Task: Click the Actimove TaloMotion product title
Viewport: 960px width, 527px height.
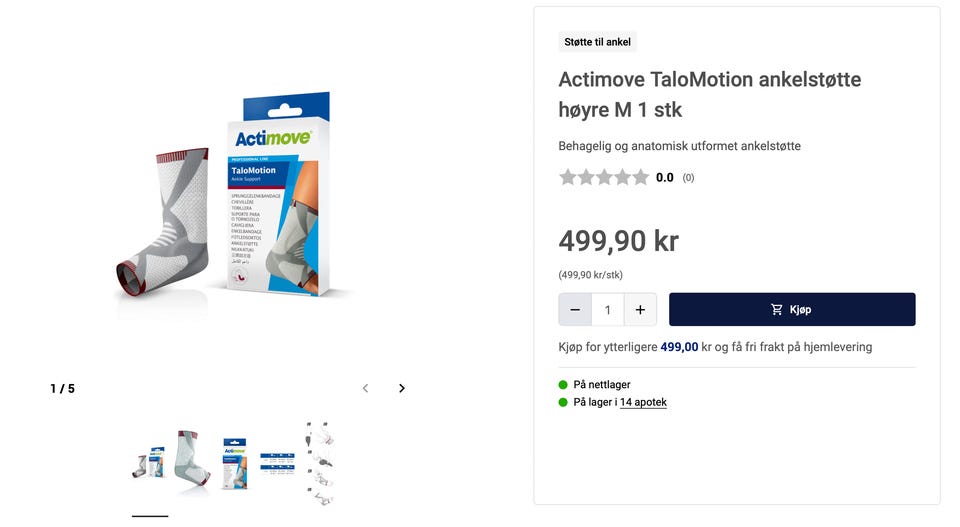Action: pos(710,94)
